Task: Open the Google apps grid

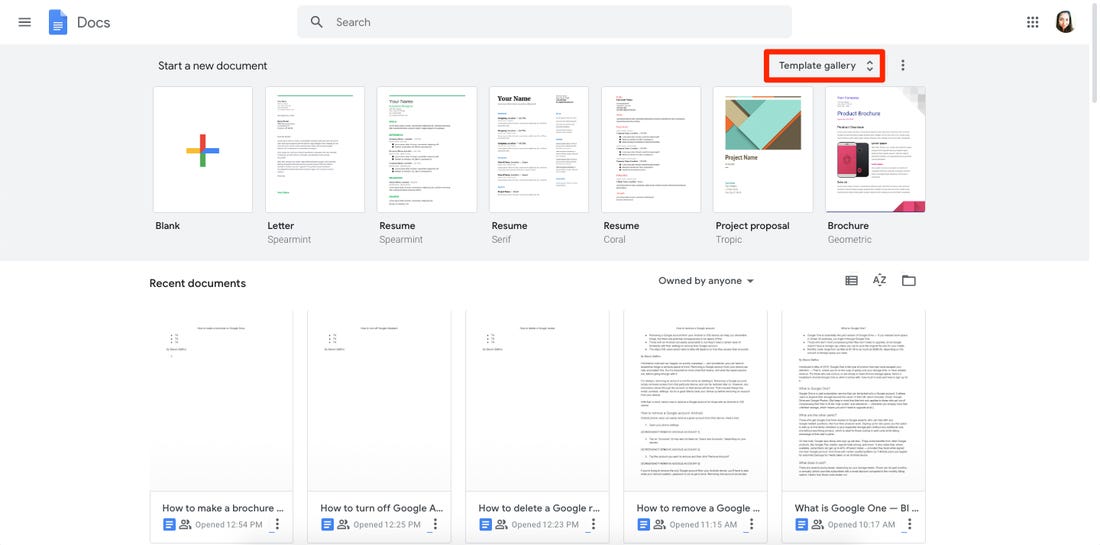Action: pos(1033,22)
